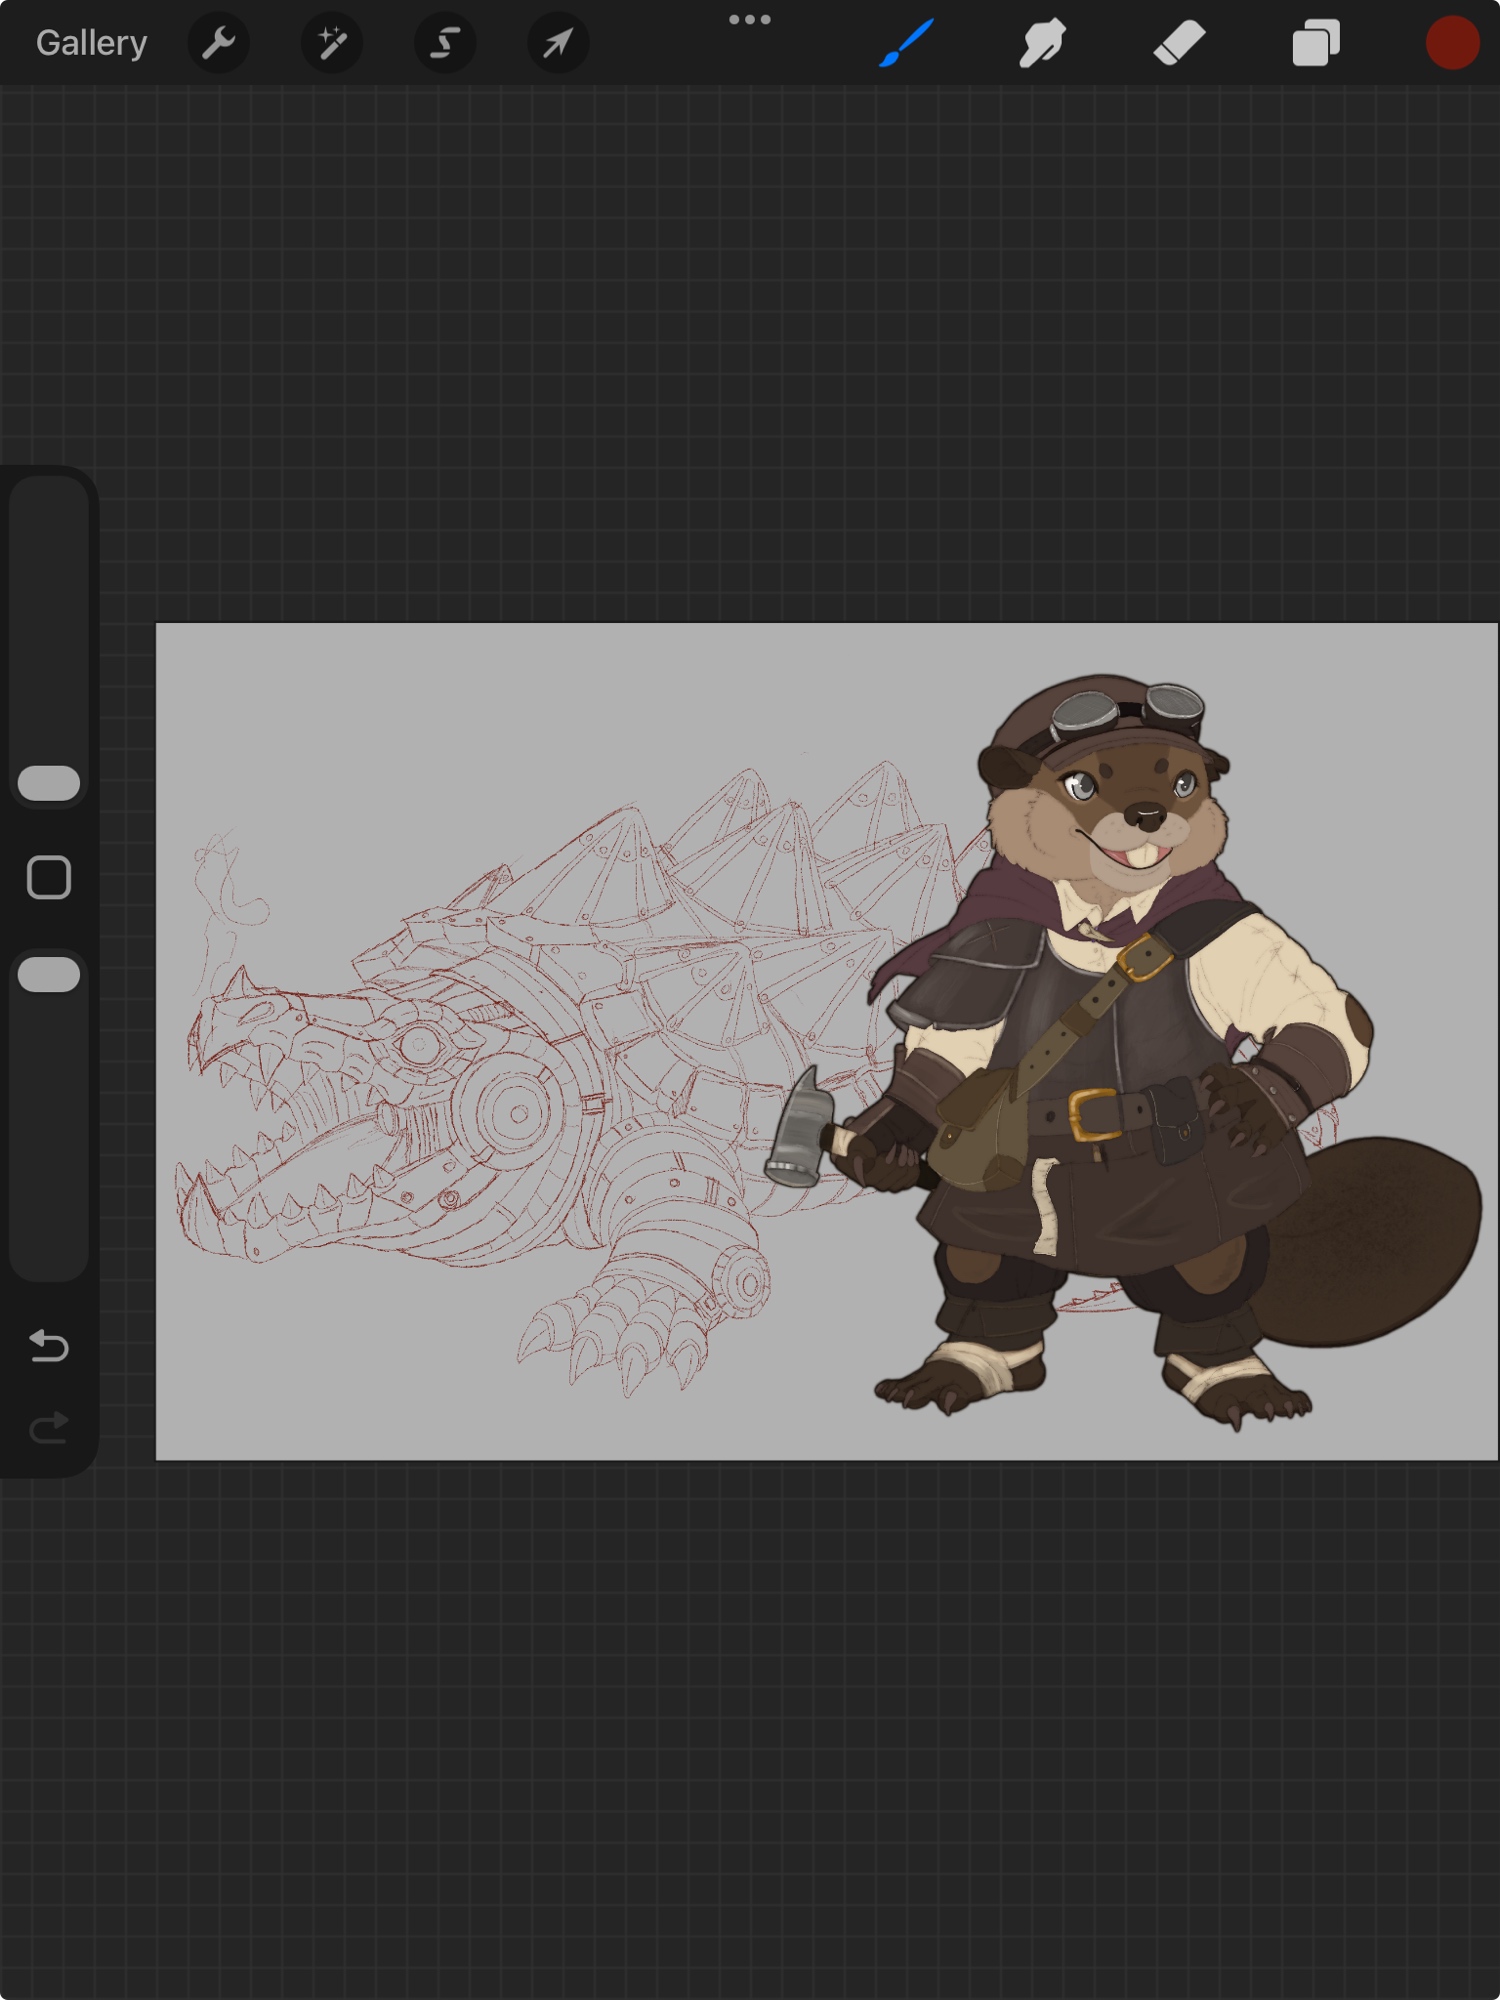This screenshot has width=1500, height=2000.
Task: Open the red active color swatch
Action: [1452, 43]
